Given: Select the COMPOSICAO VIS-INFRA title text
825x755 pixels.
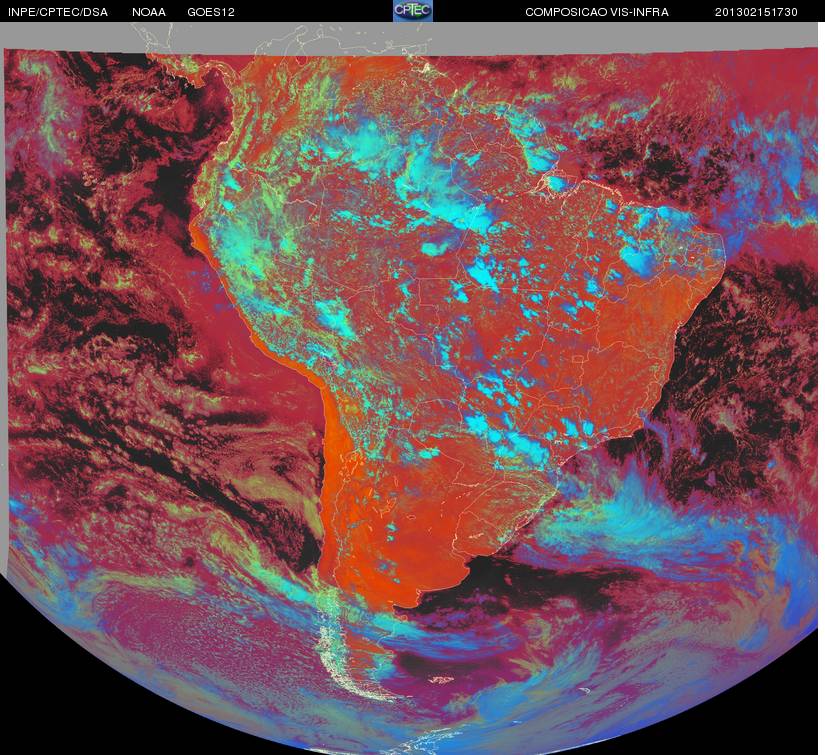Looking at the screenshot, I should pos(597,12).
